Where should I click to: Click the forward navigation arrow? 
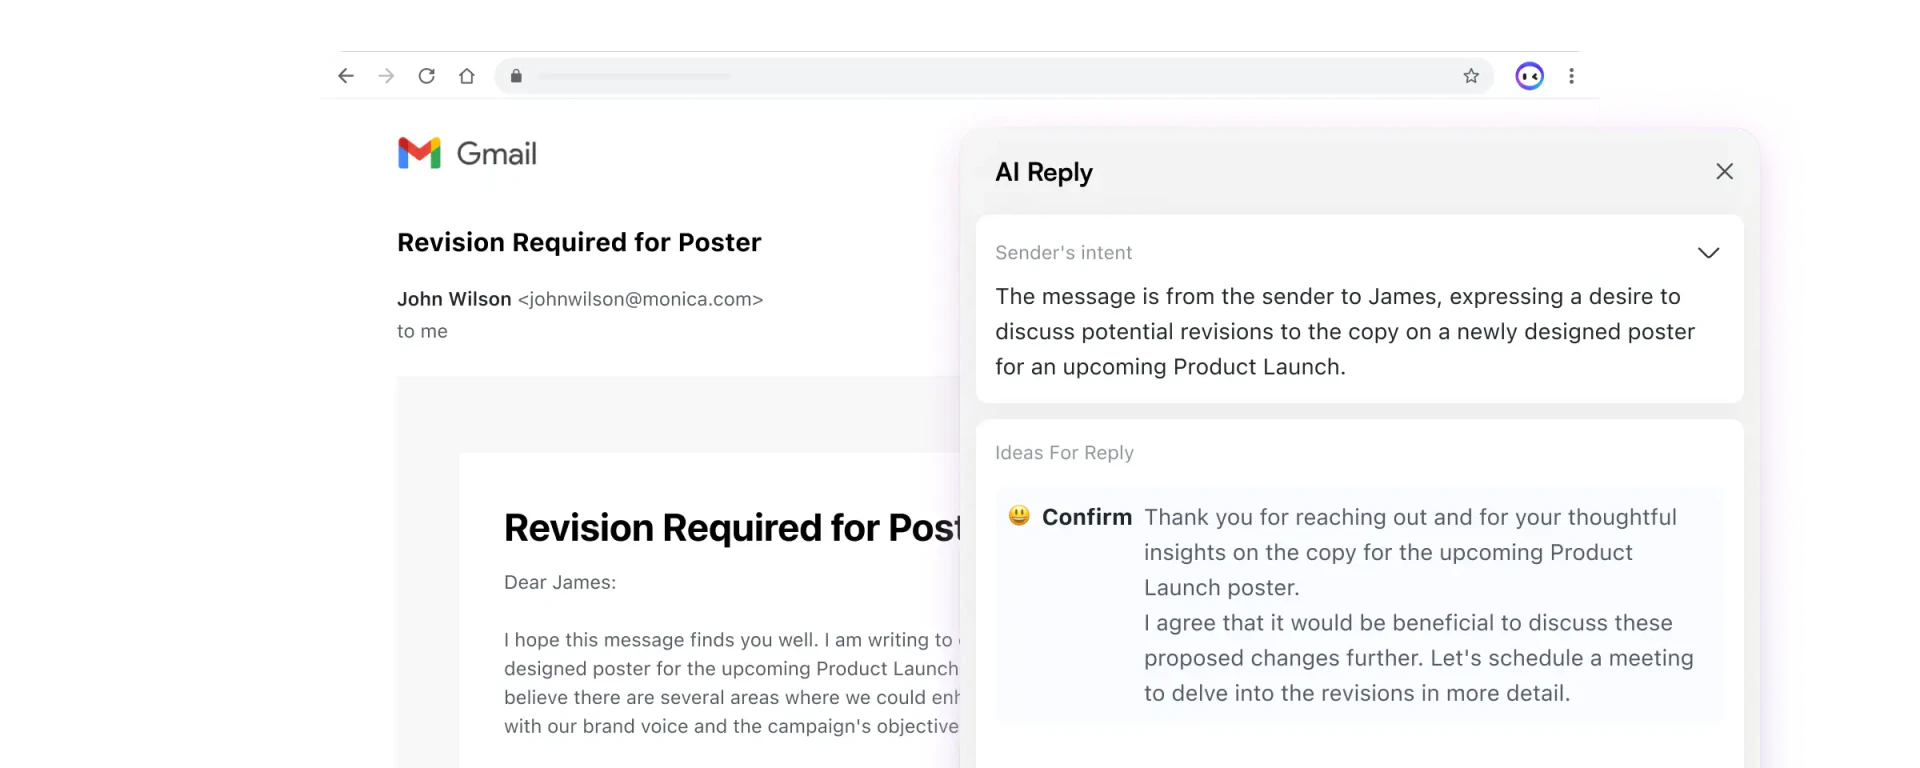tap(387, 76)
